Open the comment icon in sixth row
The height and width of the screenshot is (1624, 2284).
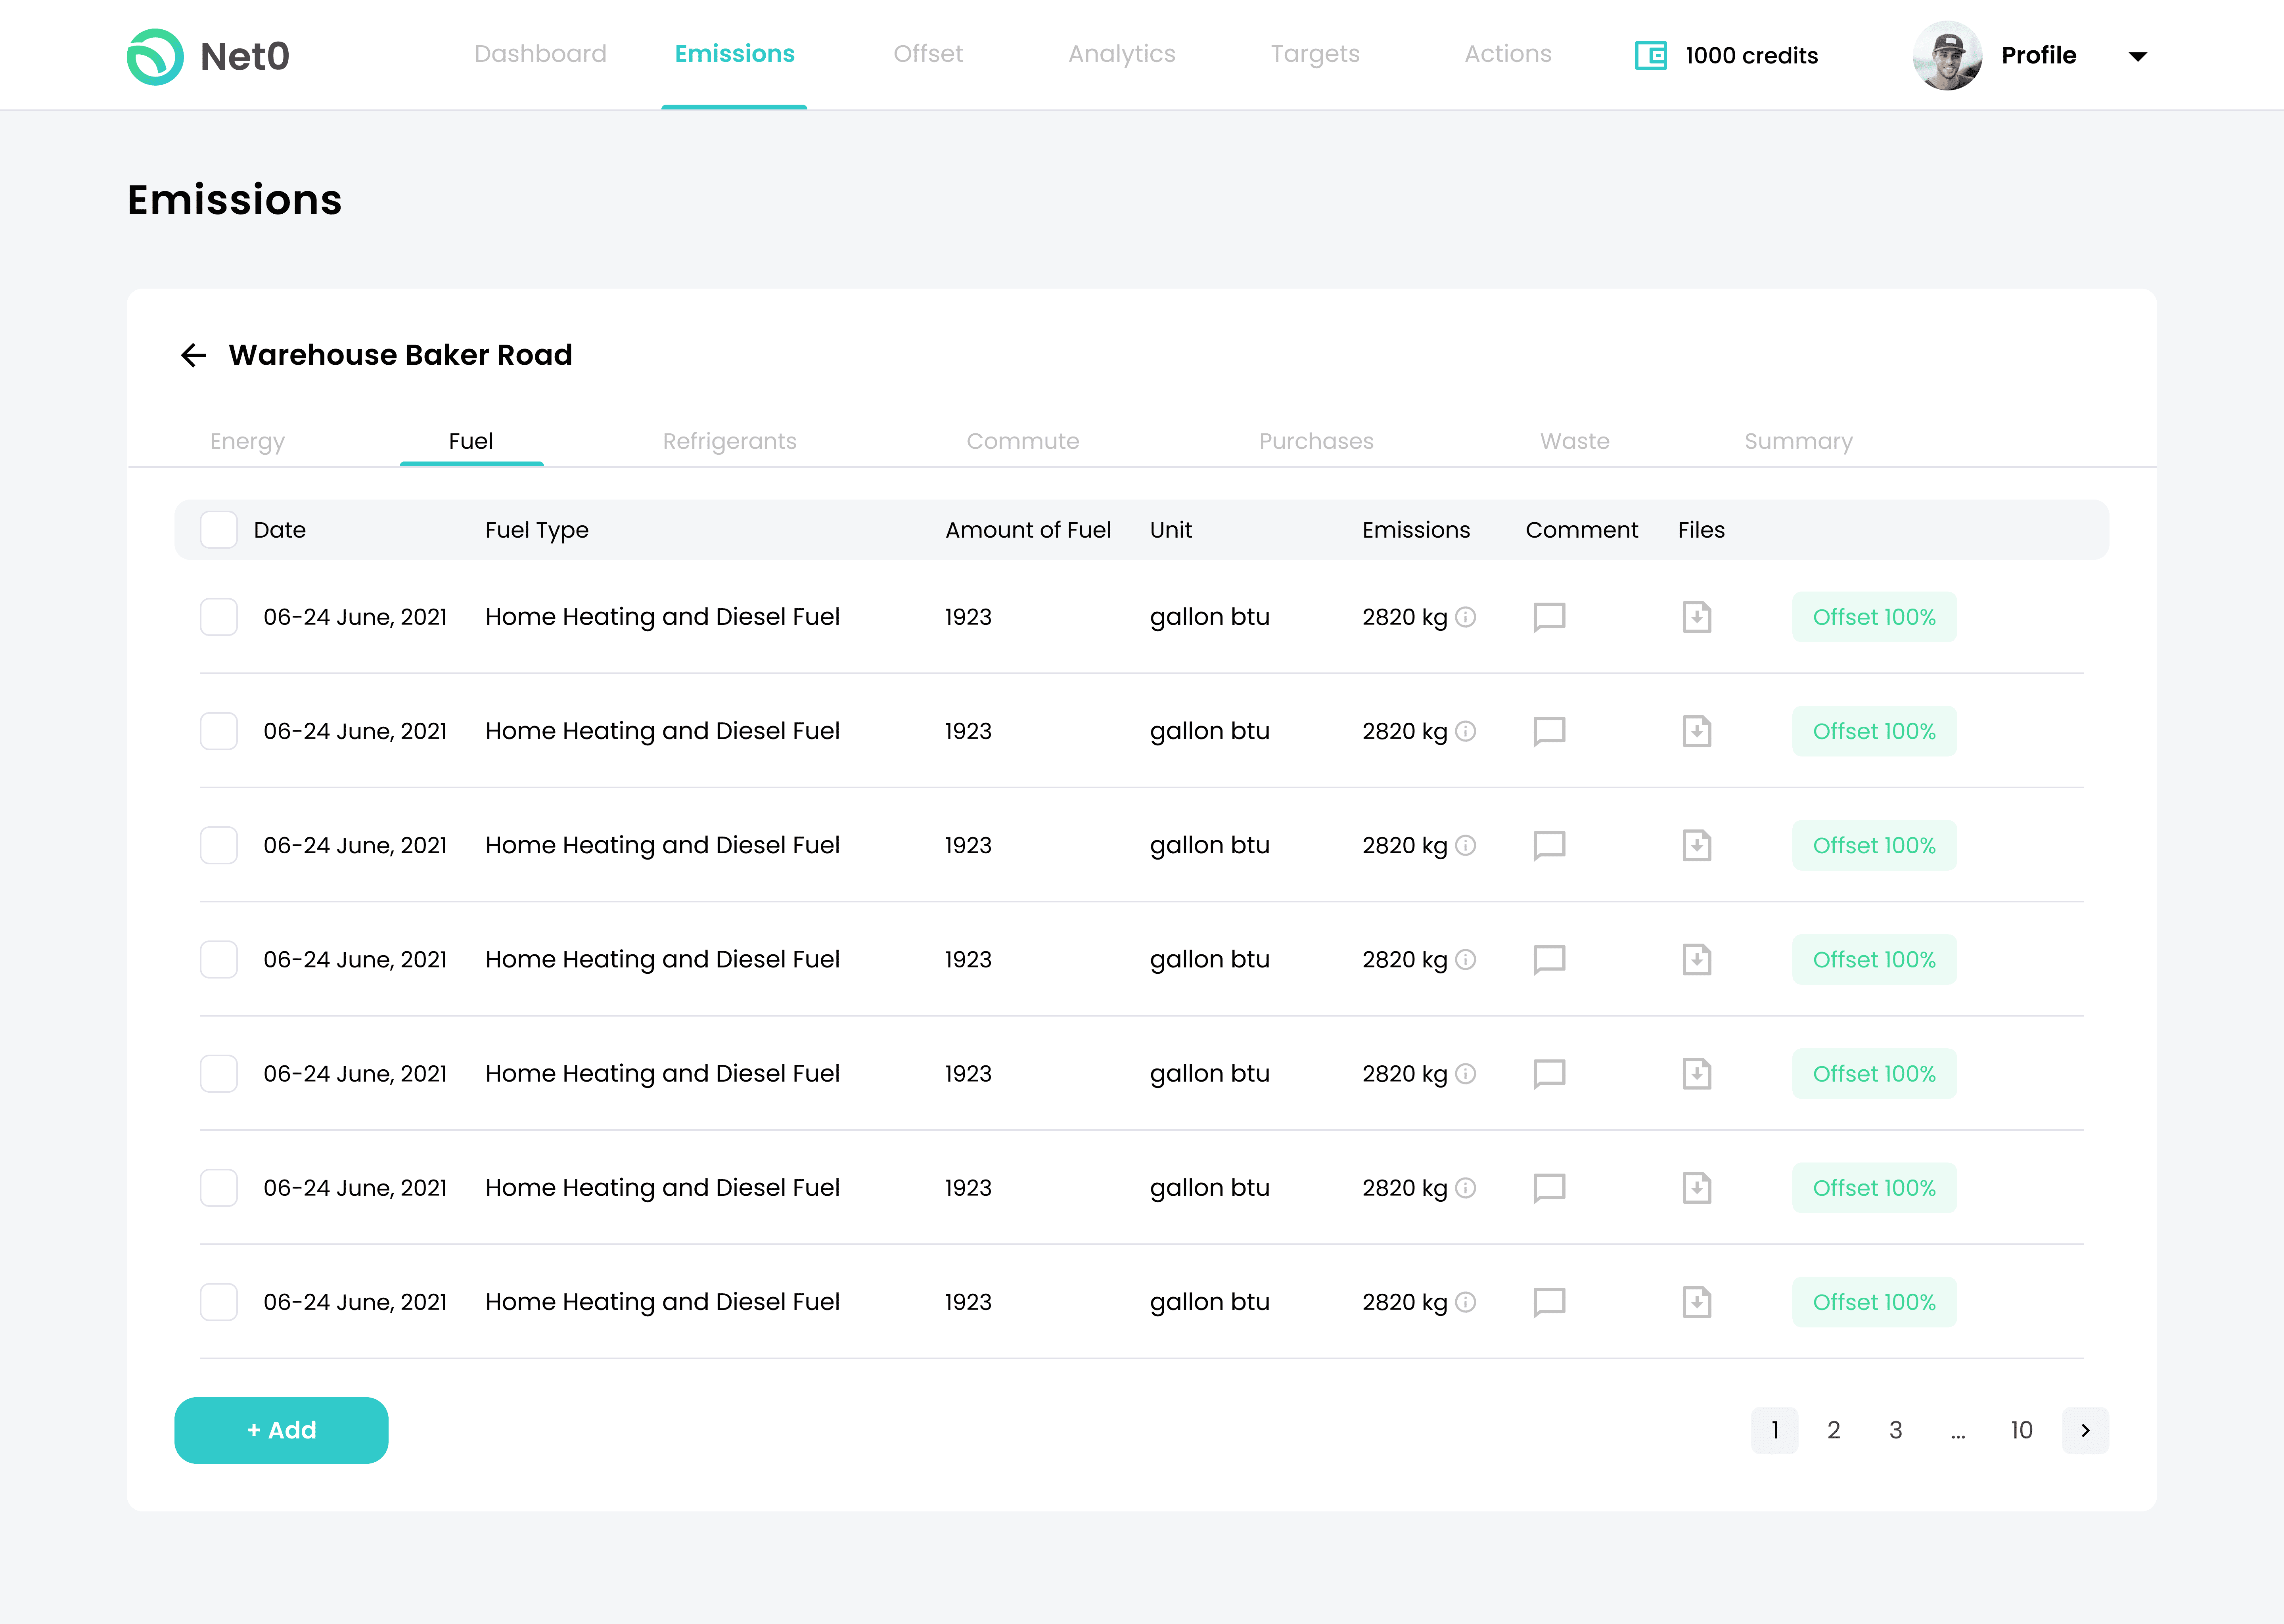(x=1549, y=1187)
